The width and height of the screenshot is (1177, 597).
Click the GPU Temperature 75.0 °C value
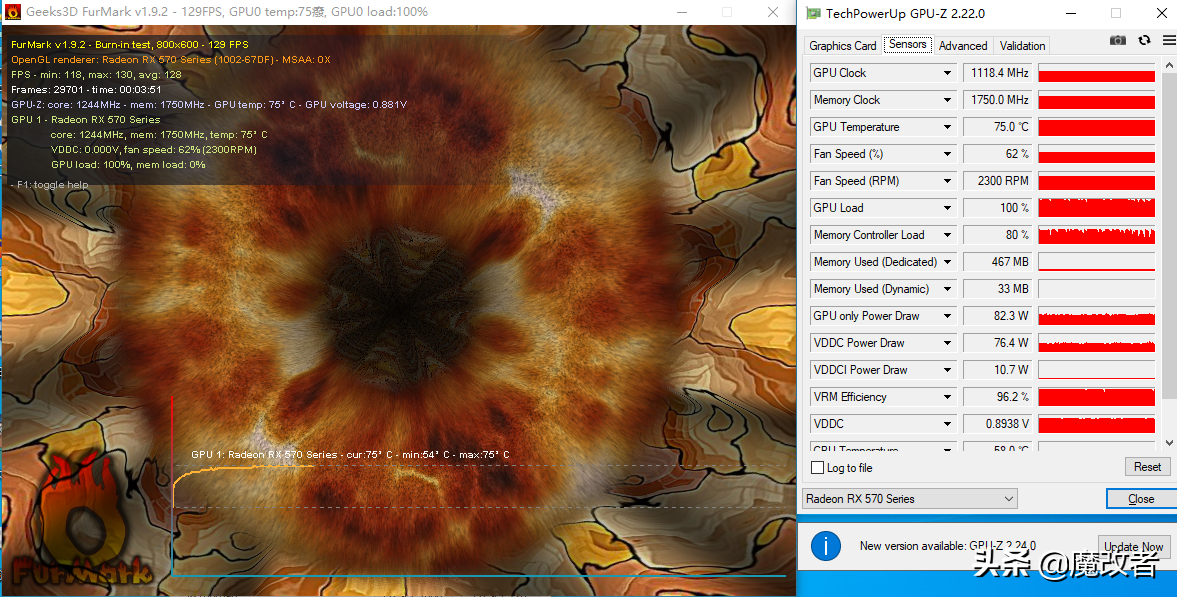coord(998,127)
